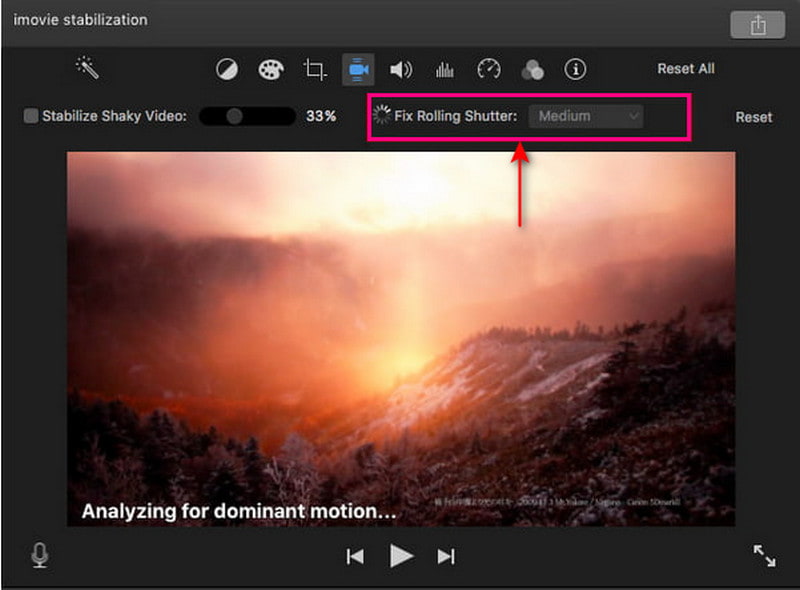Image resolution: width=800 pixels, height=590 pixels.
Task: Click Reset All to clear adjustments
Action: [x=685, y=68]
